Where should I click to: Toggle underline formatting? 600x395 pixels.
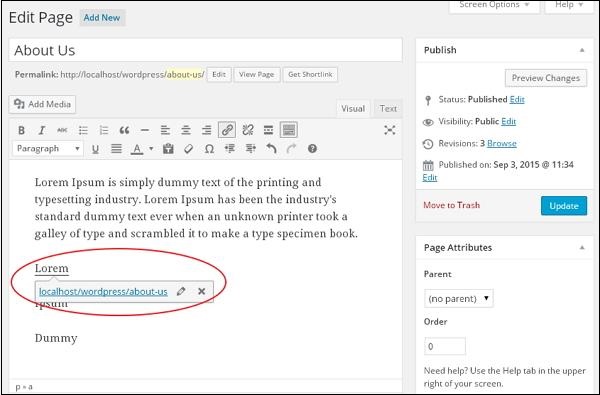click(95, 149)
